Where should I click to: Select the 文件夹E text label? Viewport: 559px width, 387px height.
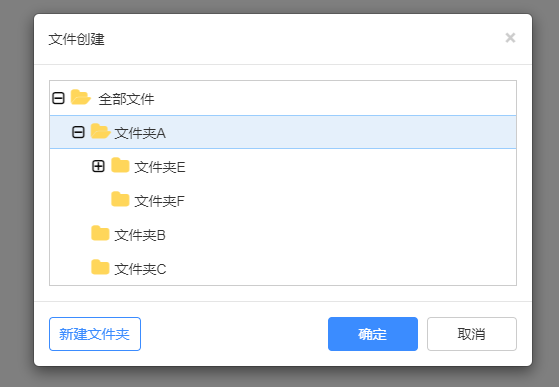pyautogui.click(x=160, y=167)
